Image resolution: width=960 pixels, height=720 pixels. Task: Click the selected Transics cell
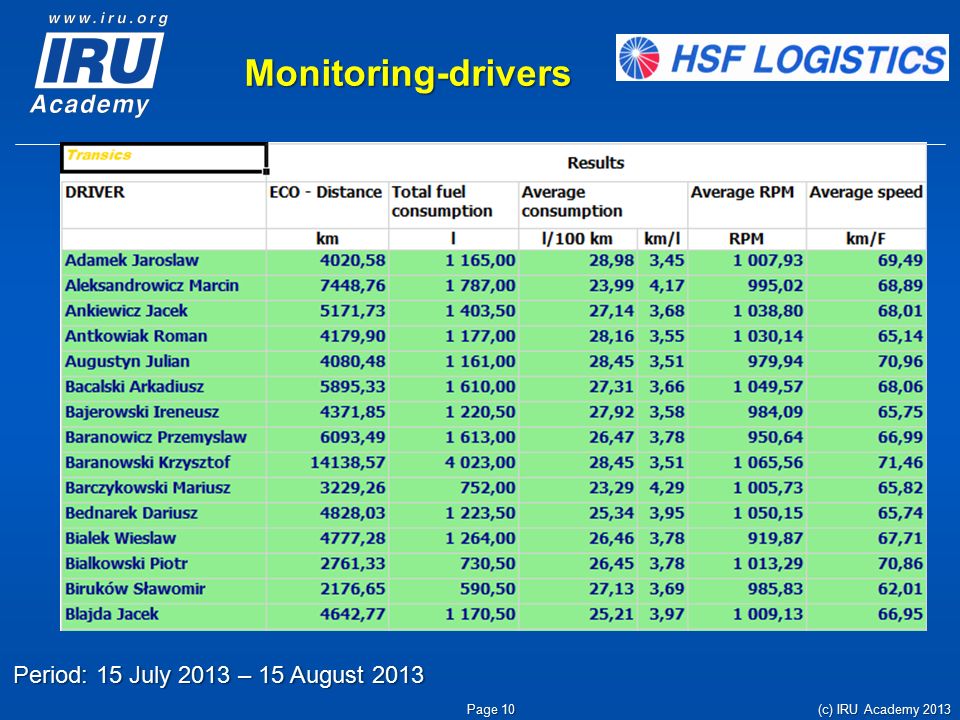coord(163,158)
